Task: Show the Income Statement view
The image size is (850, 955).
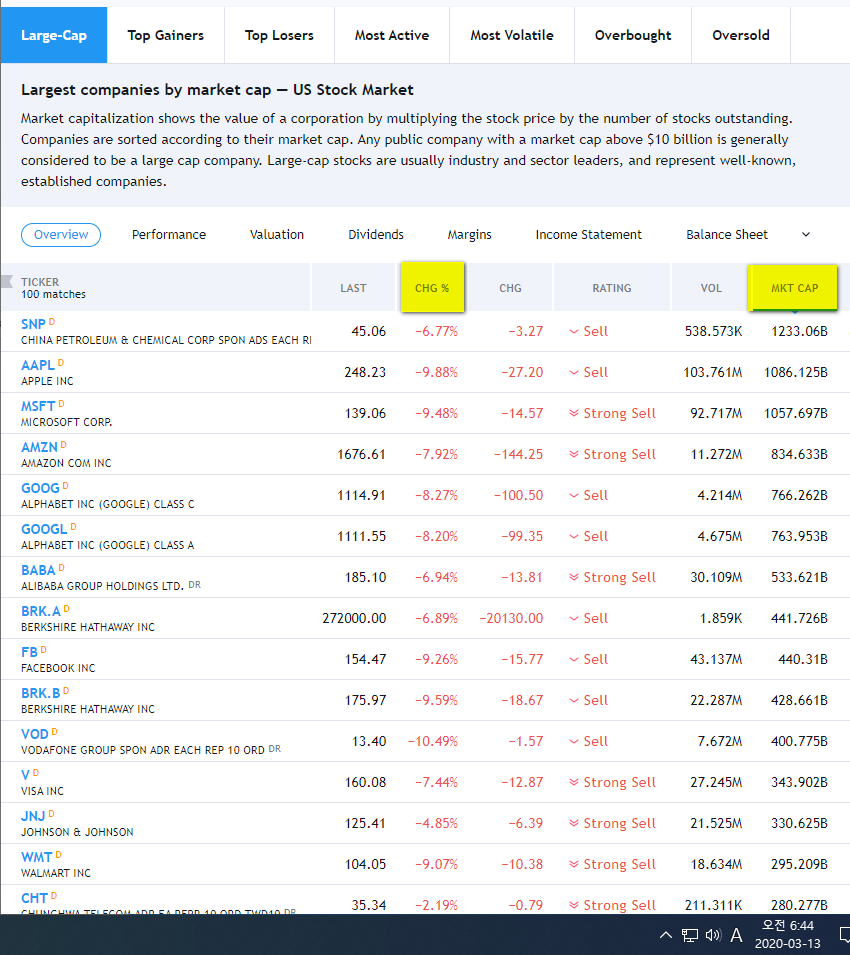Action: (x=588, y=235)
